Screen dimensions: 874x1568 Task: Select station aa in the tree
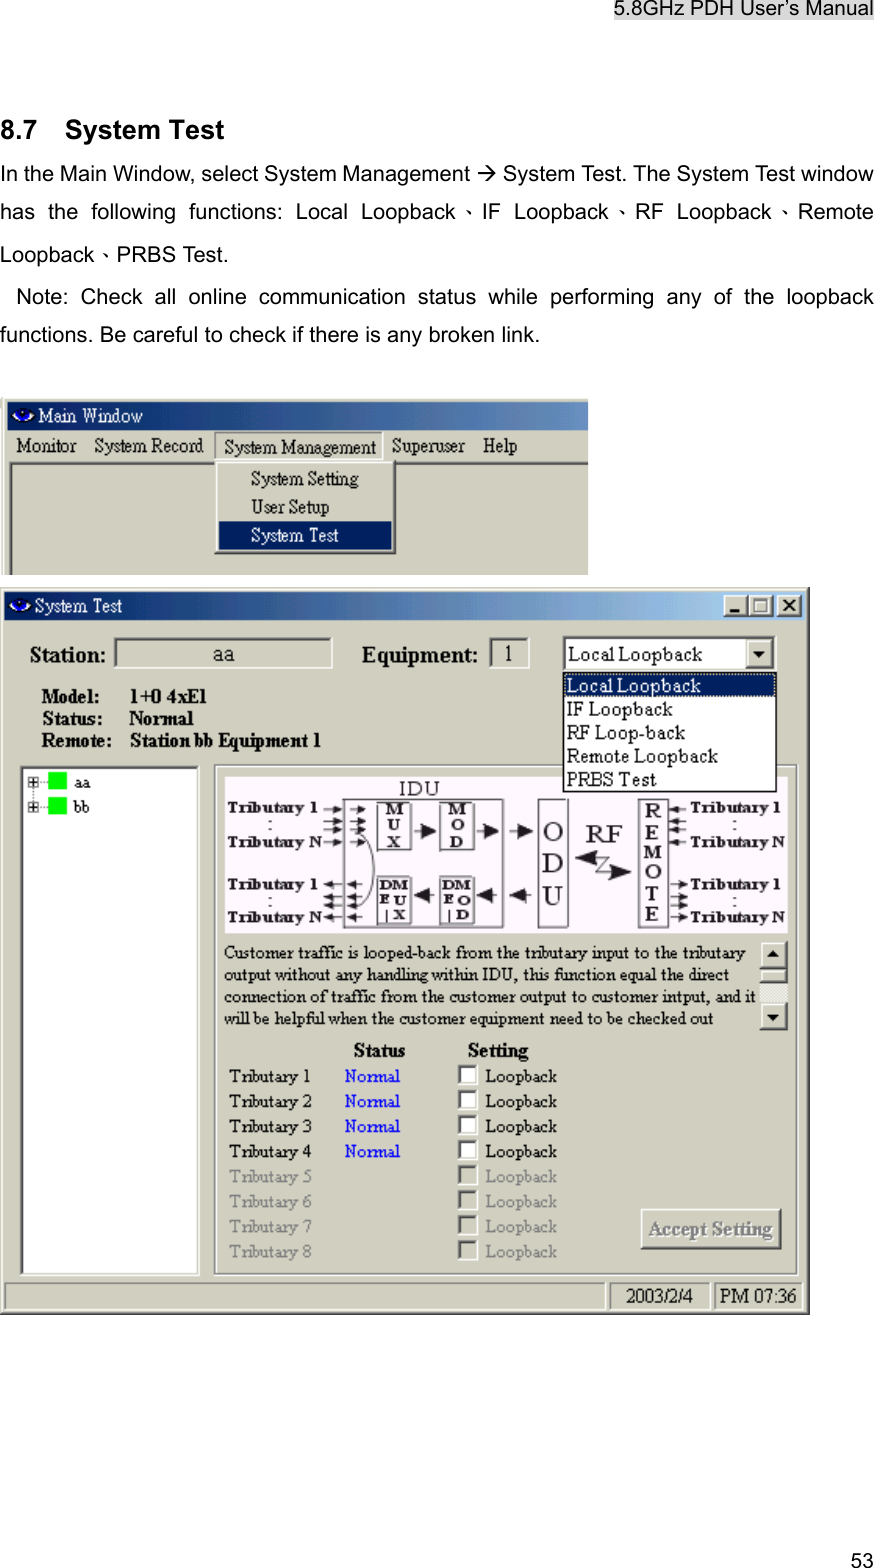82,782
